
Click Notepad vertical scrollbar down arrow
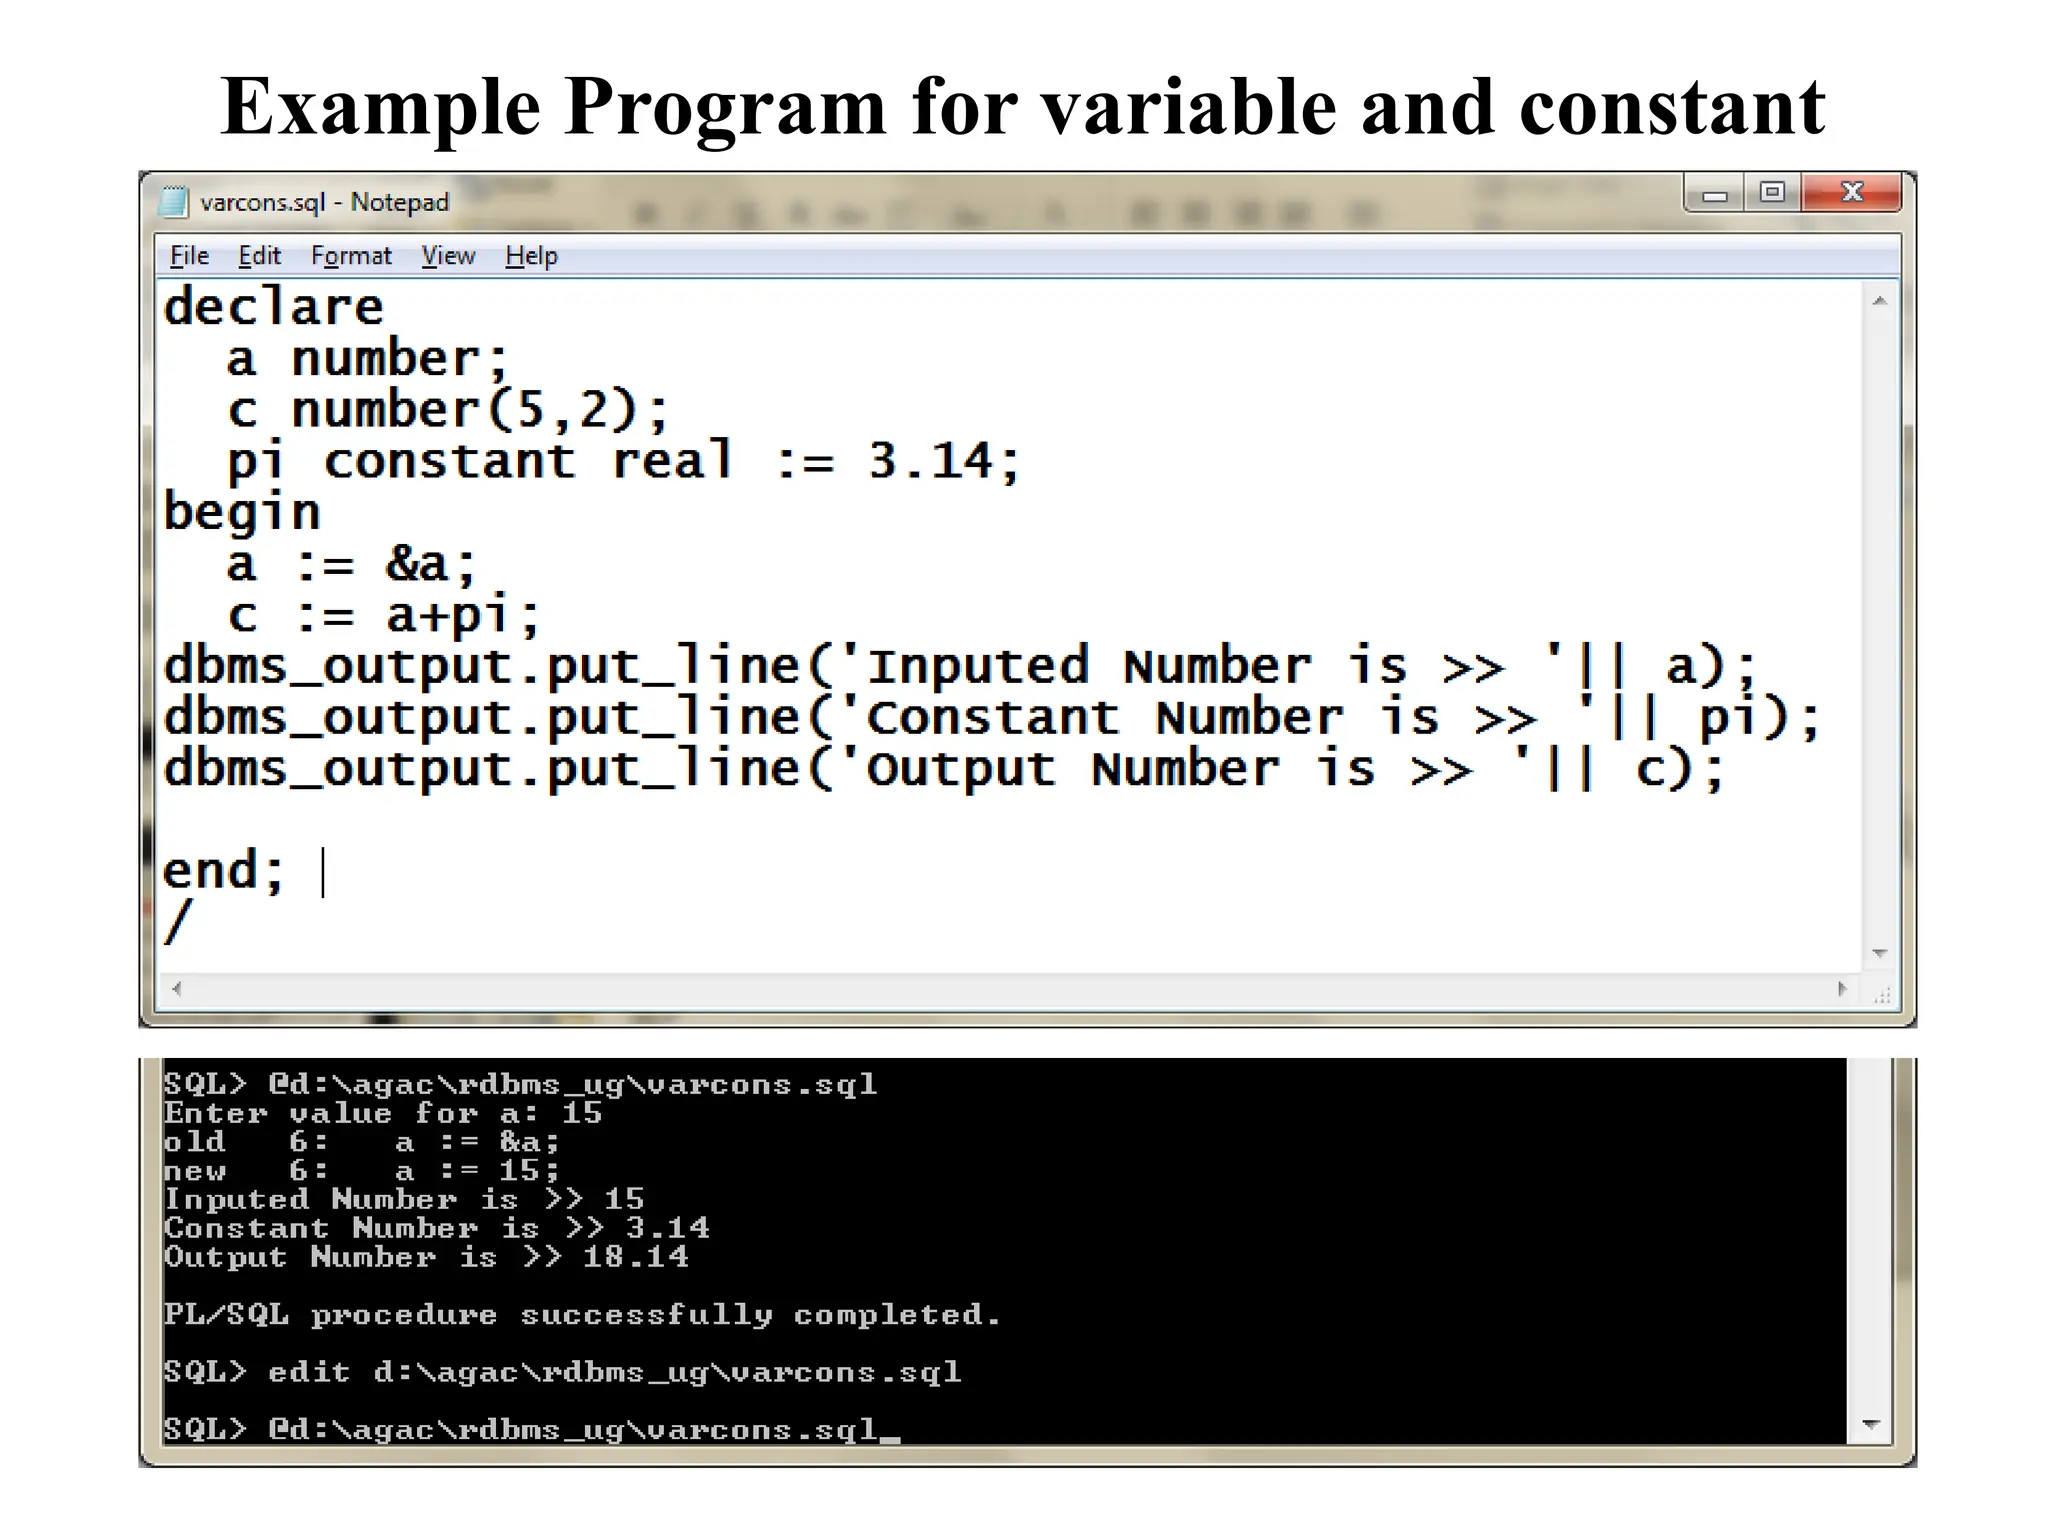pyautogui.click(x=1879, y=954)
